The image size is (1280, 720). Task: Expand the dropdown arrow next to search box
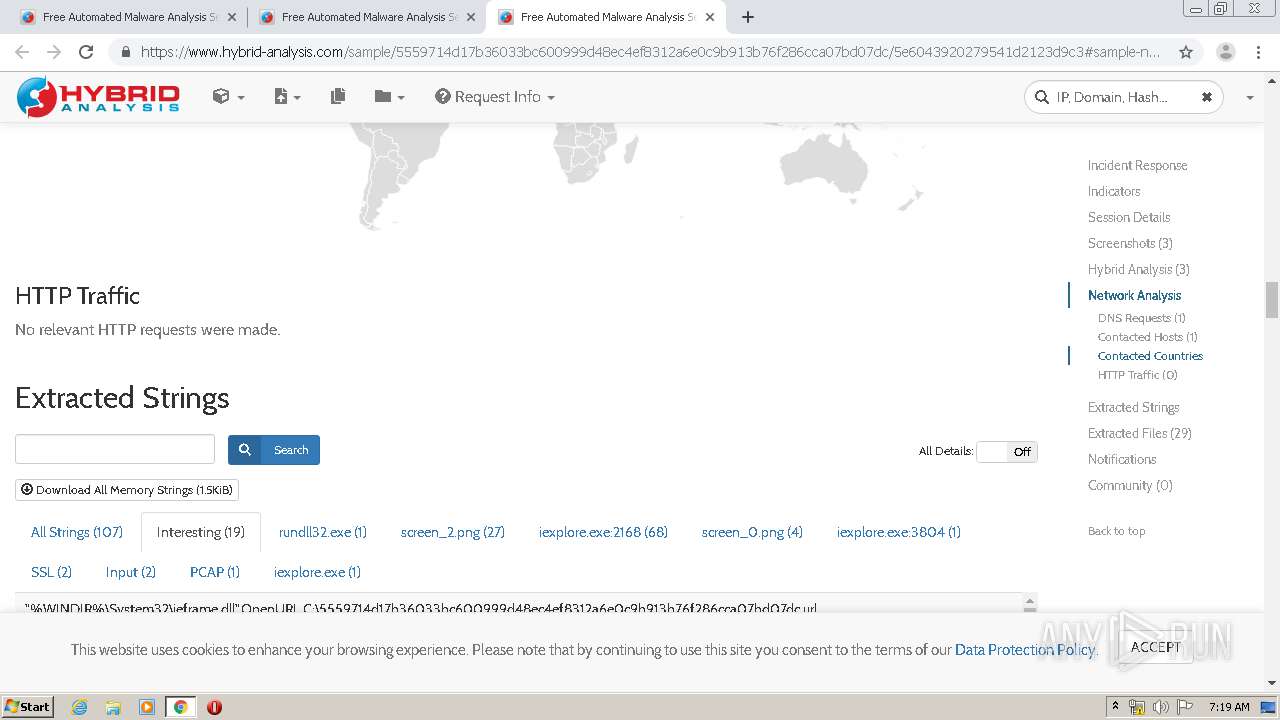click(x=1249, y=98)
